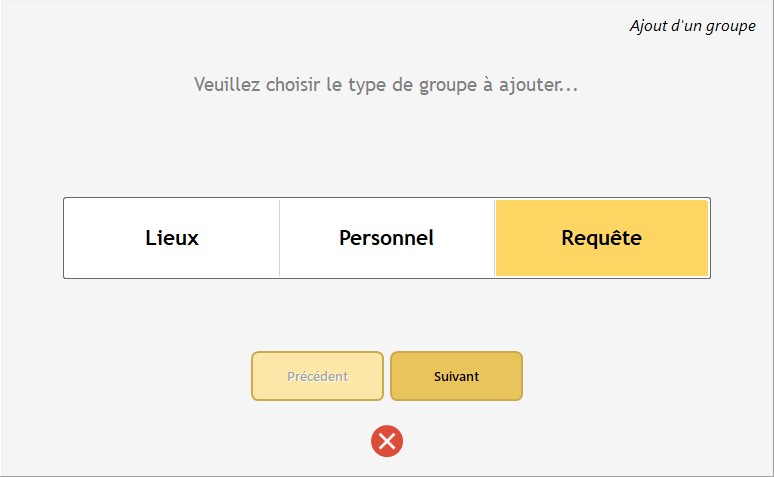The height and width of the screenshot is (477, 774).
Task: Select the Personnel group type
Action: pos(386,238)
